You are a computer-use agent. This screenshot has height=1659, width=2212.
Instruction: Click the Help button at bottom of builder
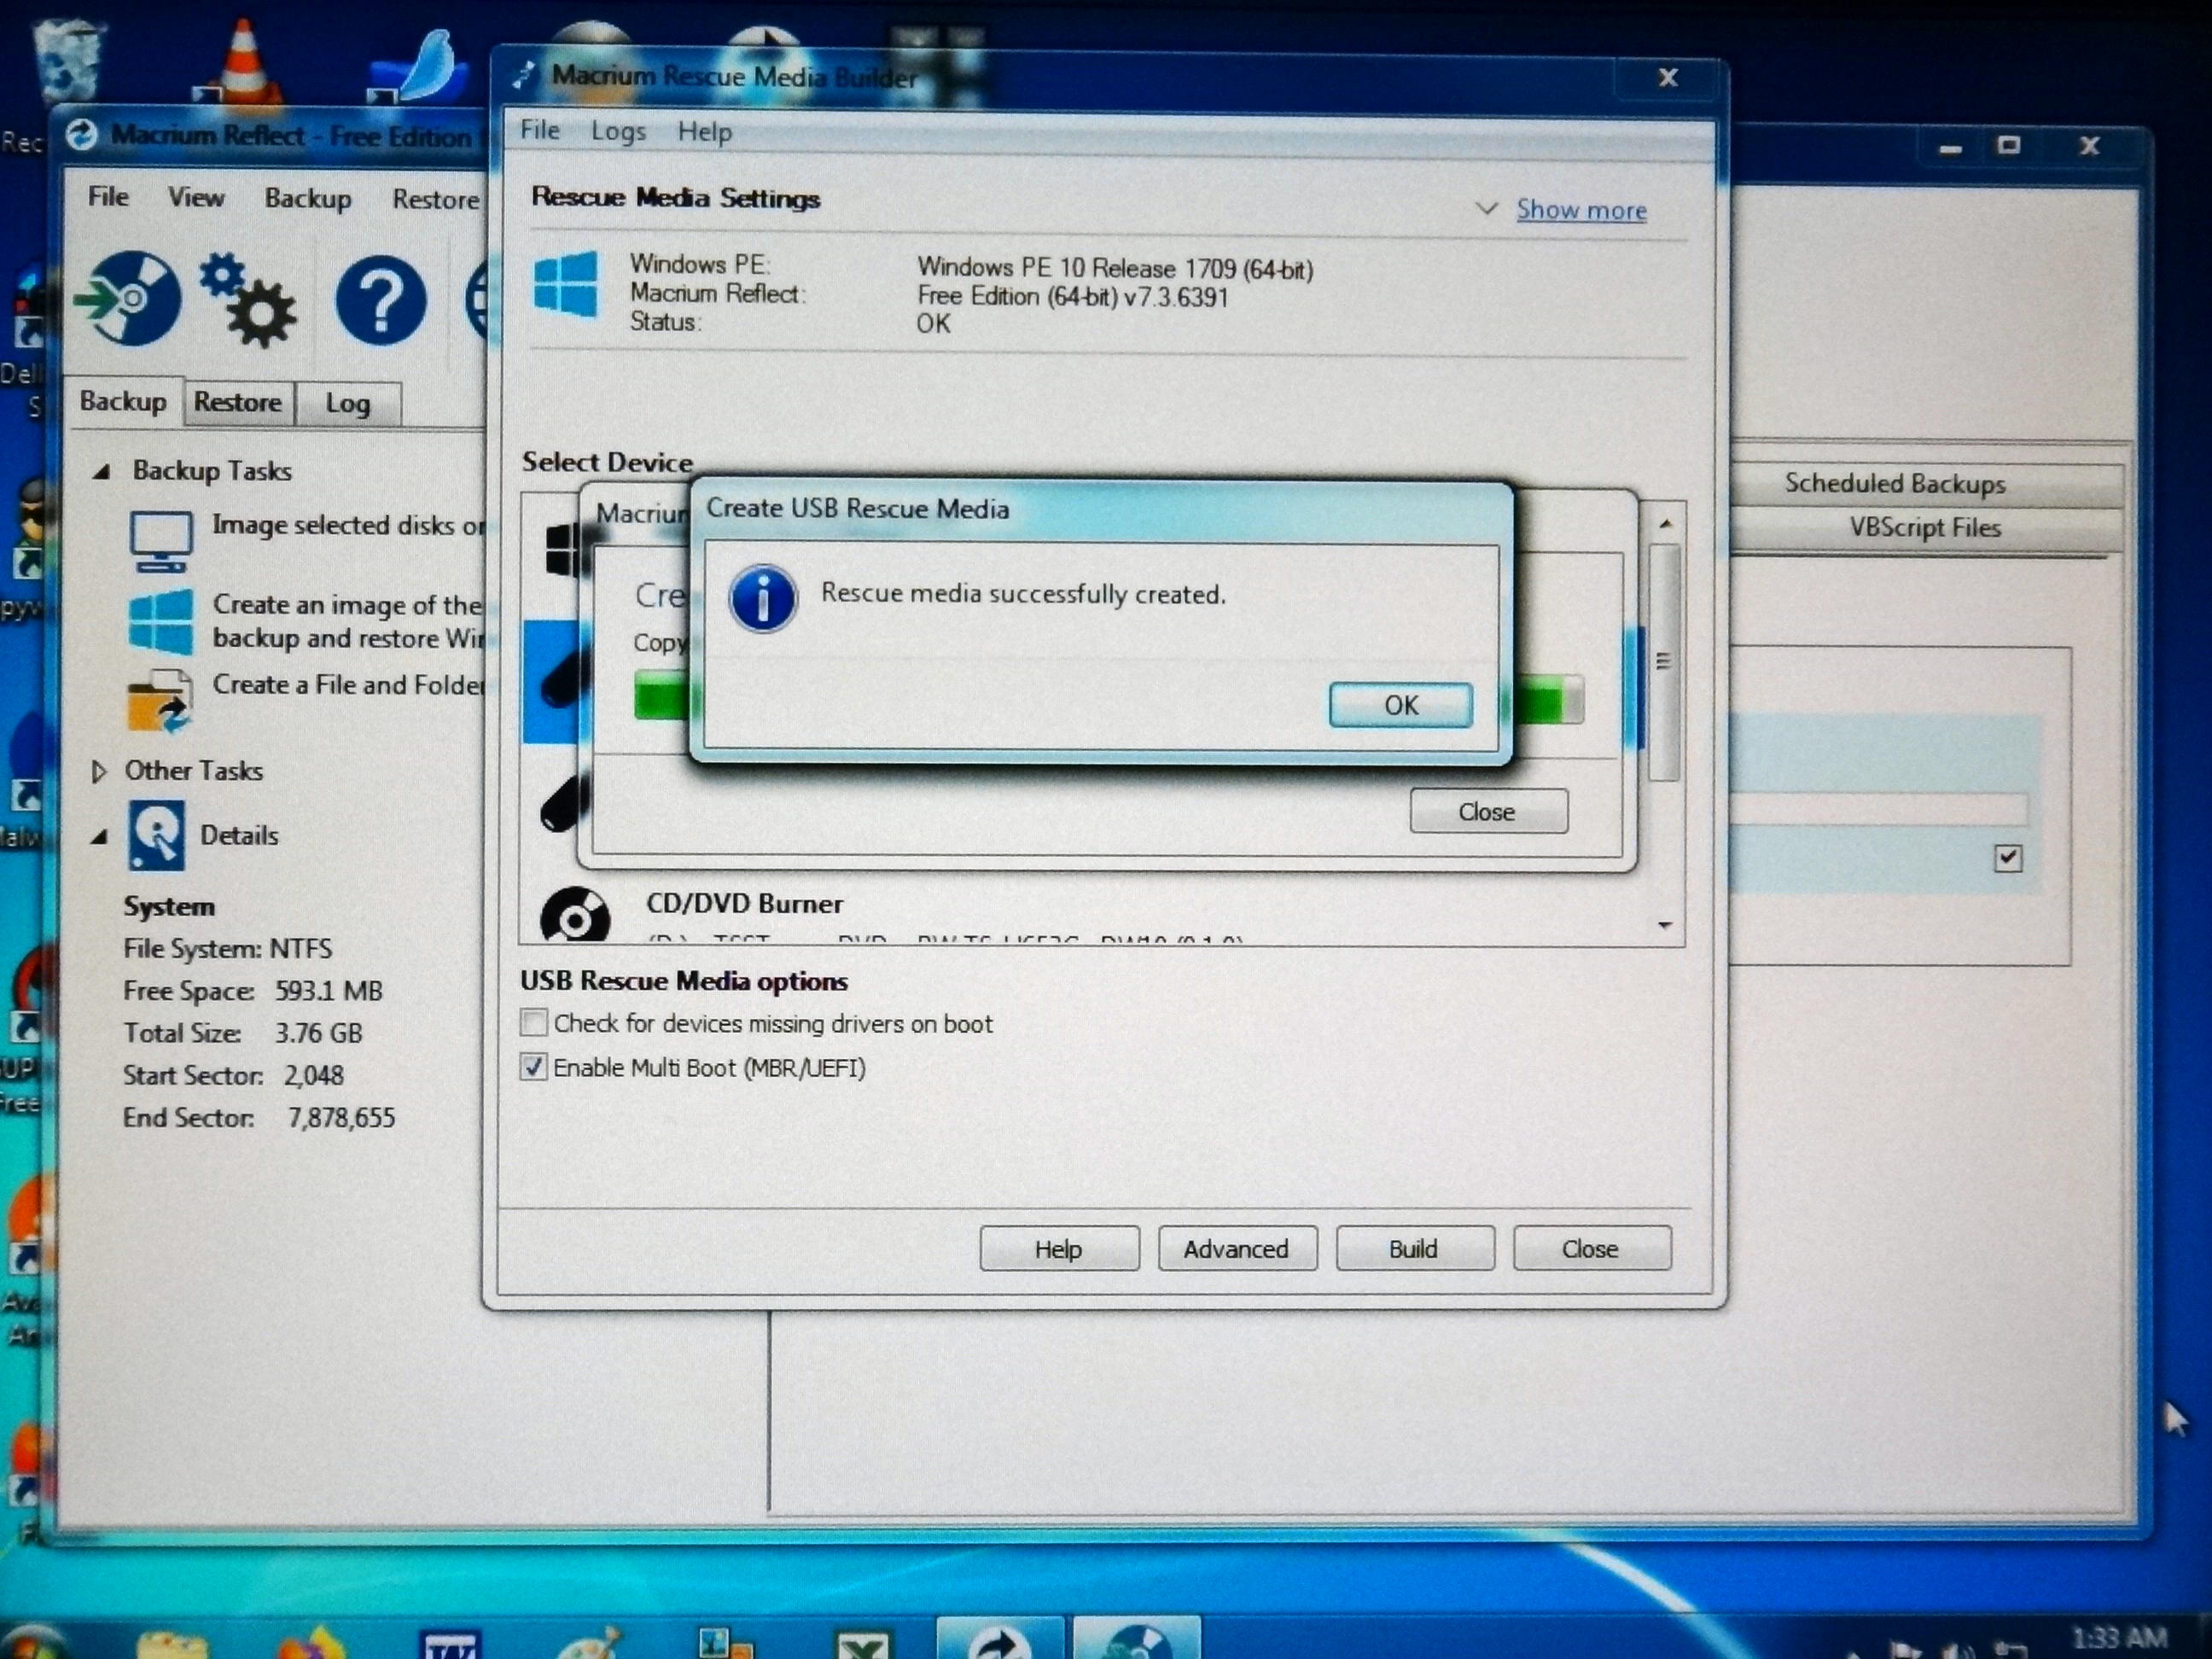[1059, 1248]
